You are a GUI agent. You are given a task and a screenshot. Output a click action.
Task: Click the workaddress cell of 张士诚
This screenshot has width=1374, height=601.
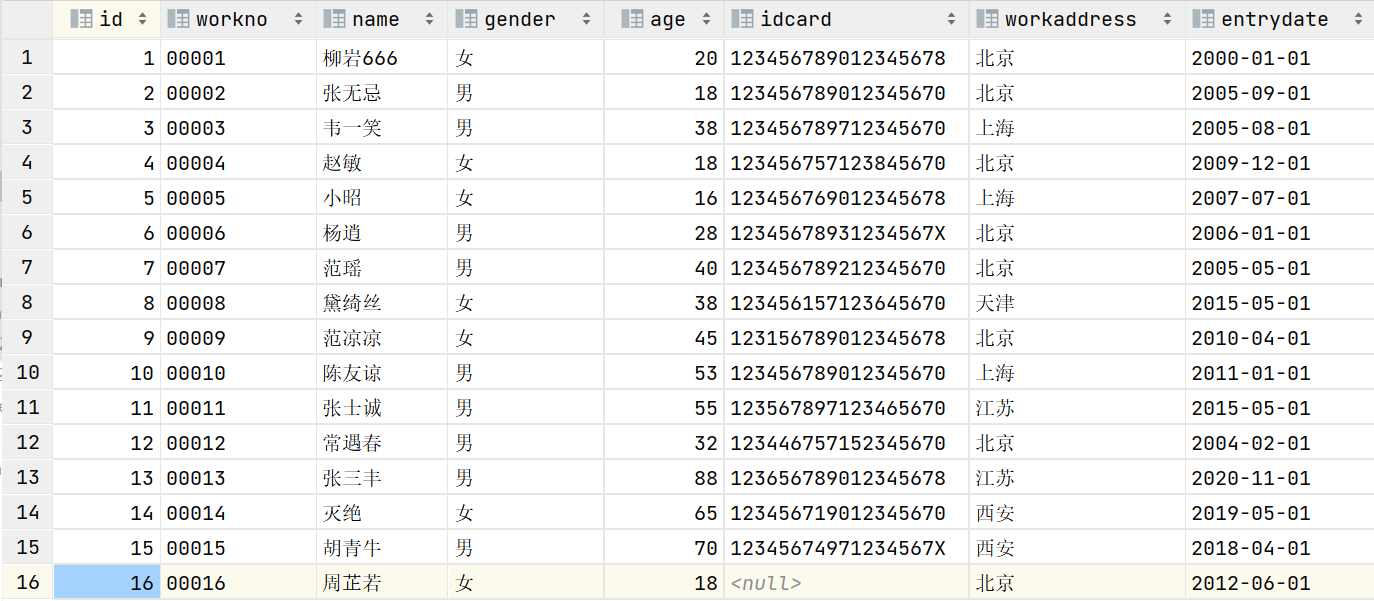point(1076,408)
